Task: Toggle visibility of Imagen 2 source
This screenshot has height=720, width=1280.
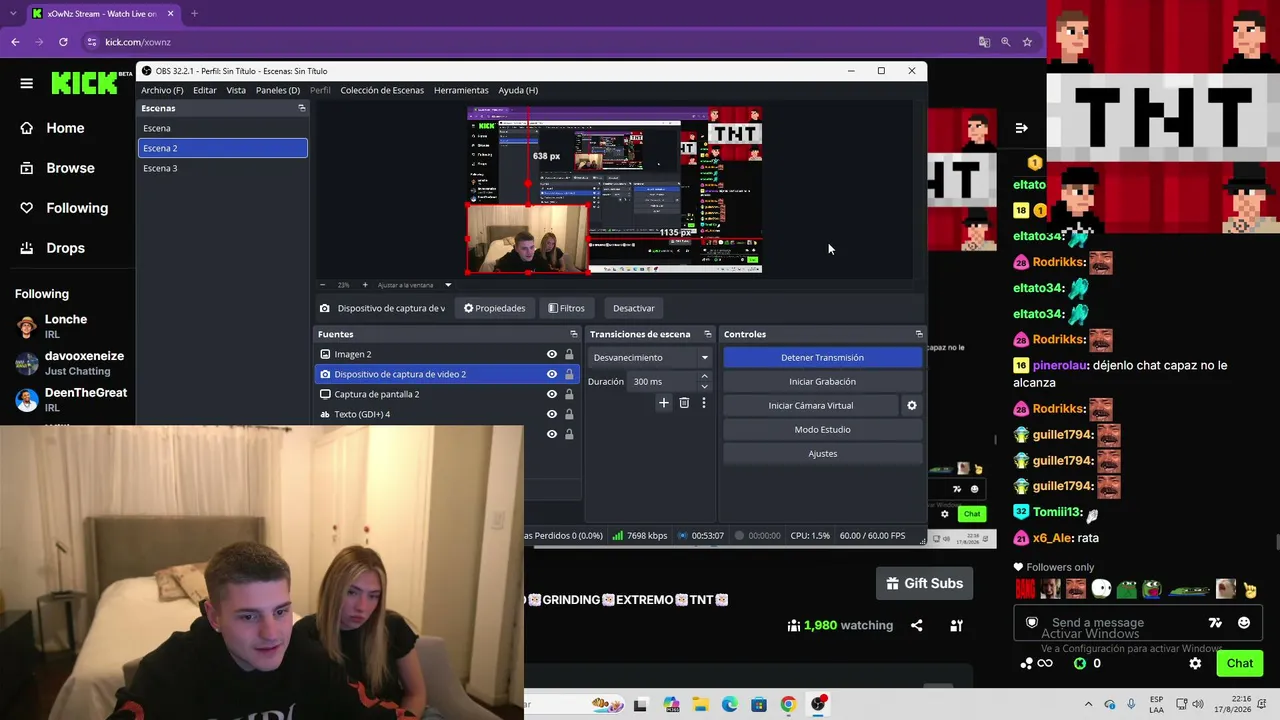Action: tap(551, 354)
